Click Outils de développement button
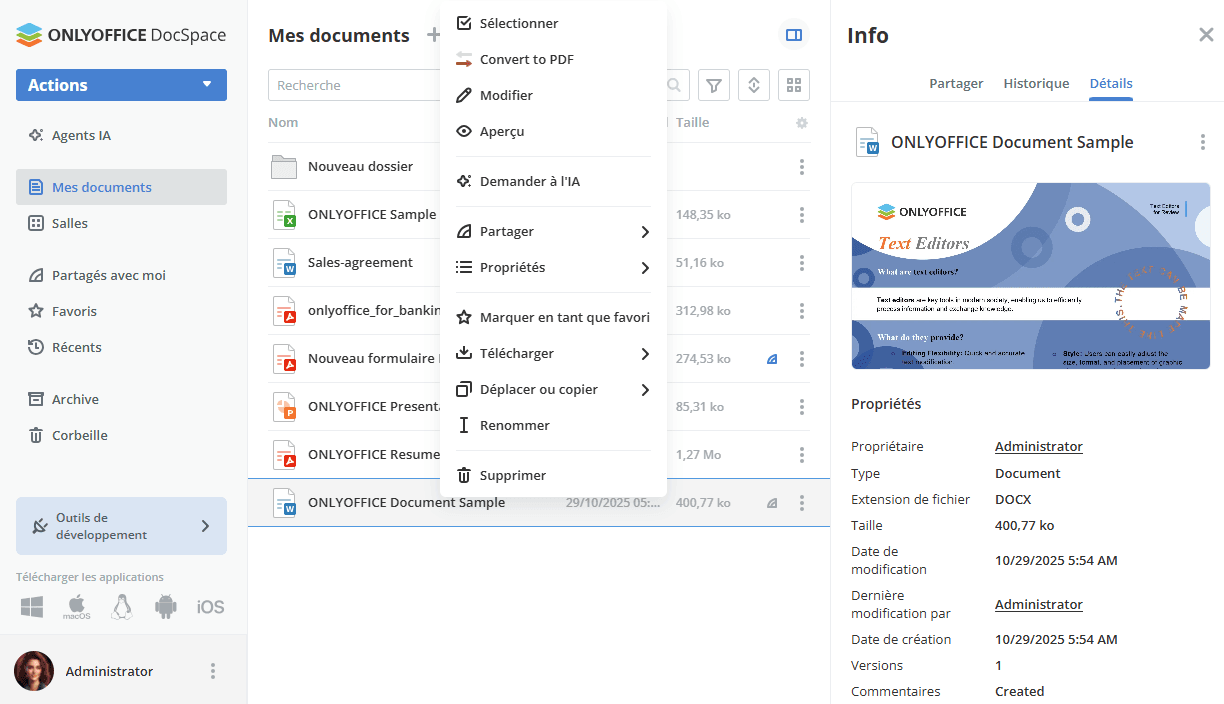 tap(121, 526)
